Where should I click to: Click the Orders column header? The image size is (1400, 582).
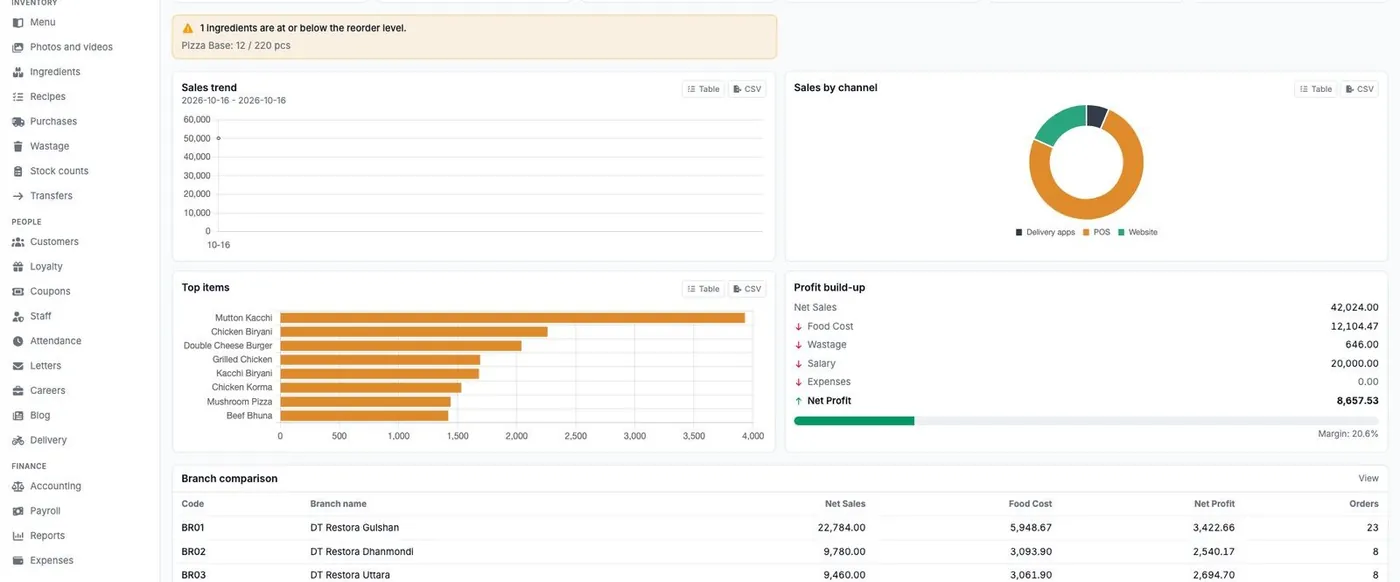[1364, 504]
